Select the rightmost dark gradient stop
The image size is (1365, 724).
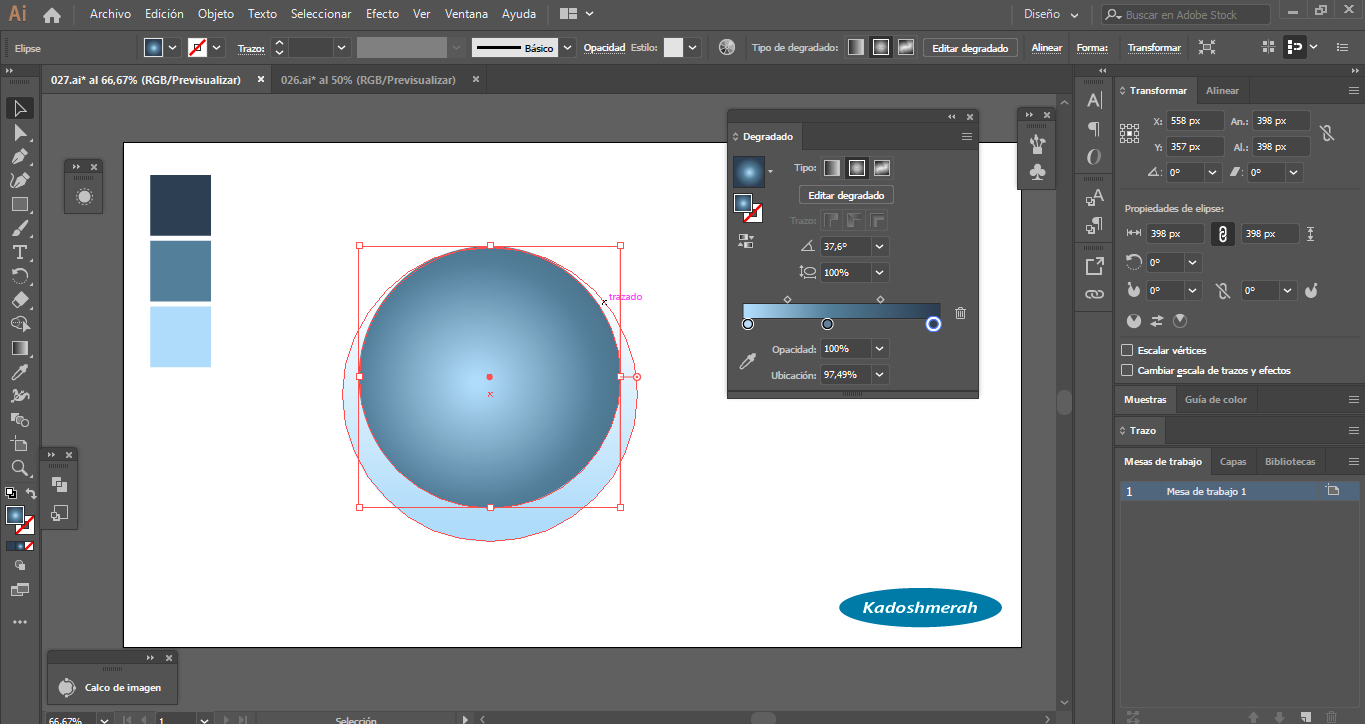click(933, 324)
